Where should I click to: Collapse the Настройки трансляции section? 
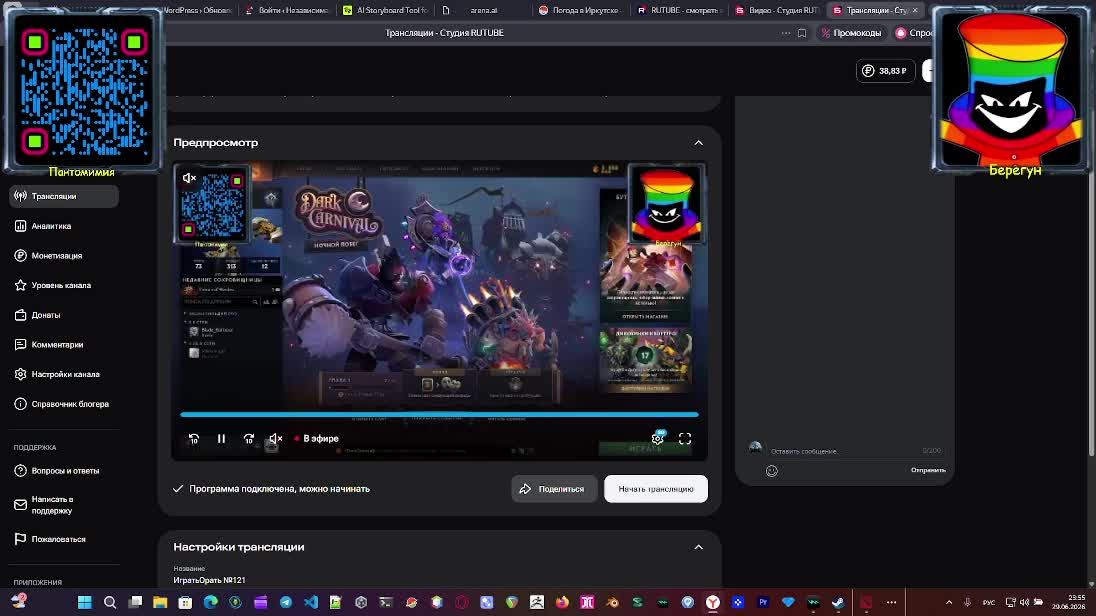(698, 547)
